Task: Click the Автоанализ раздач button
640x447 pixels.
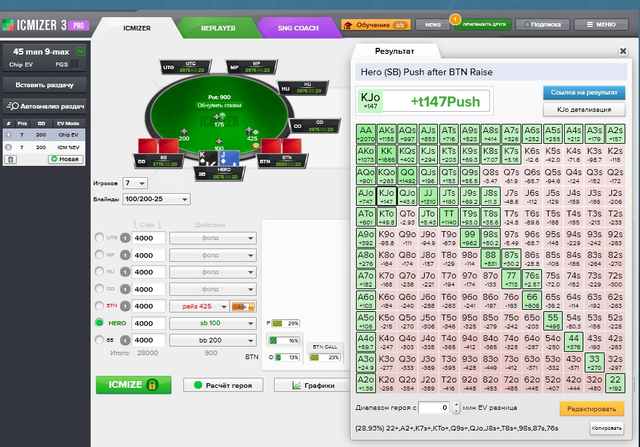Action: pyautogui.click(x=44, y=106)
